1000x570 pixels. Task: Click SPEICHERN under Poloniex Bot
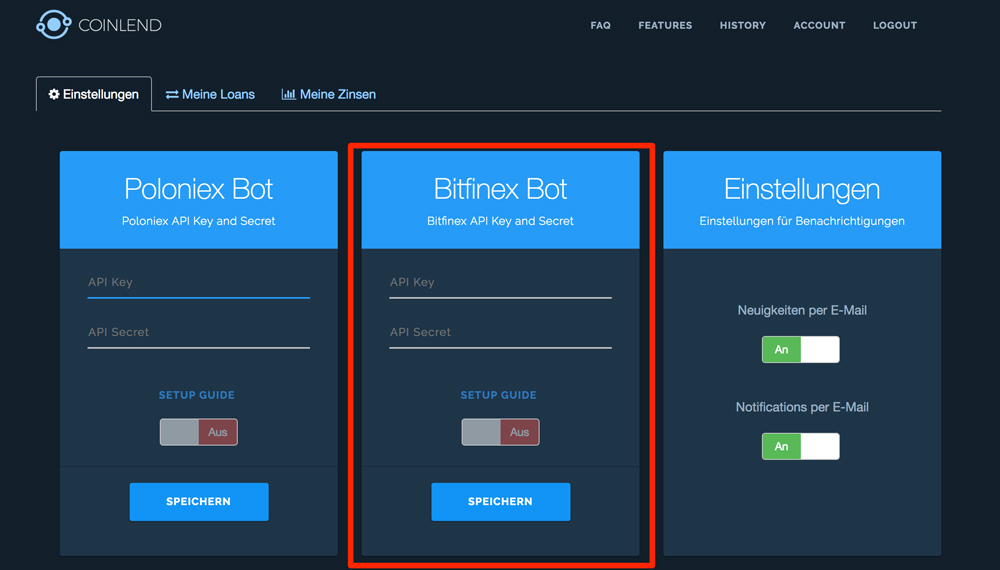pos(199,502)
